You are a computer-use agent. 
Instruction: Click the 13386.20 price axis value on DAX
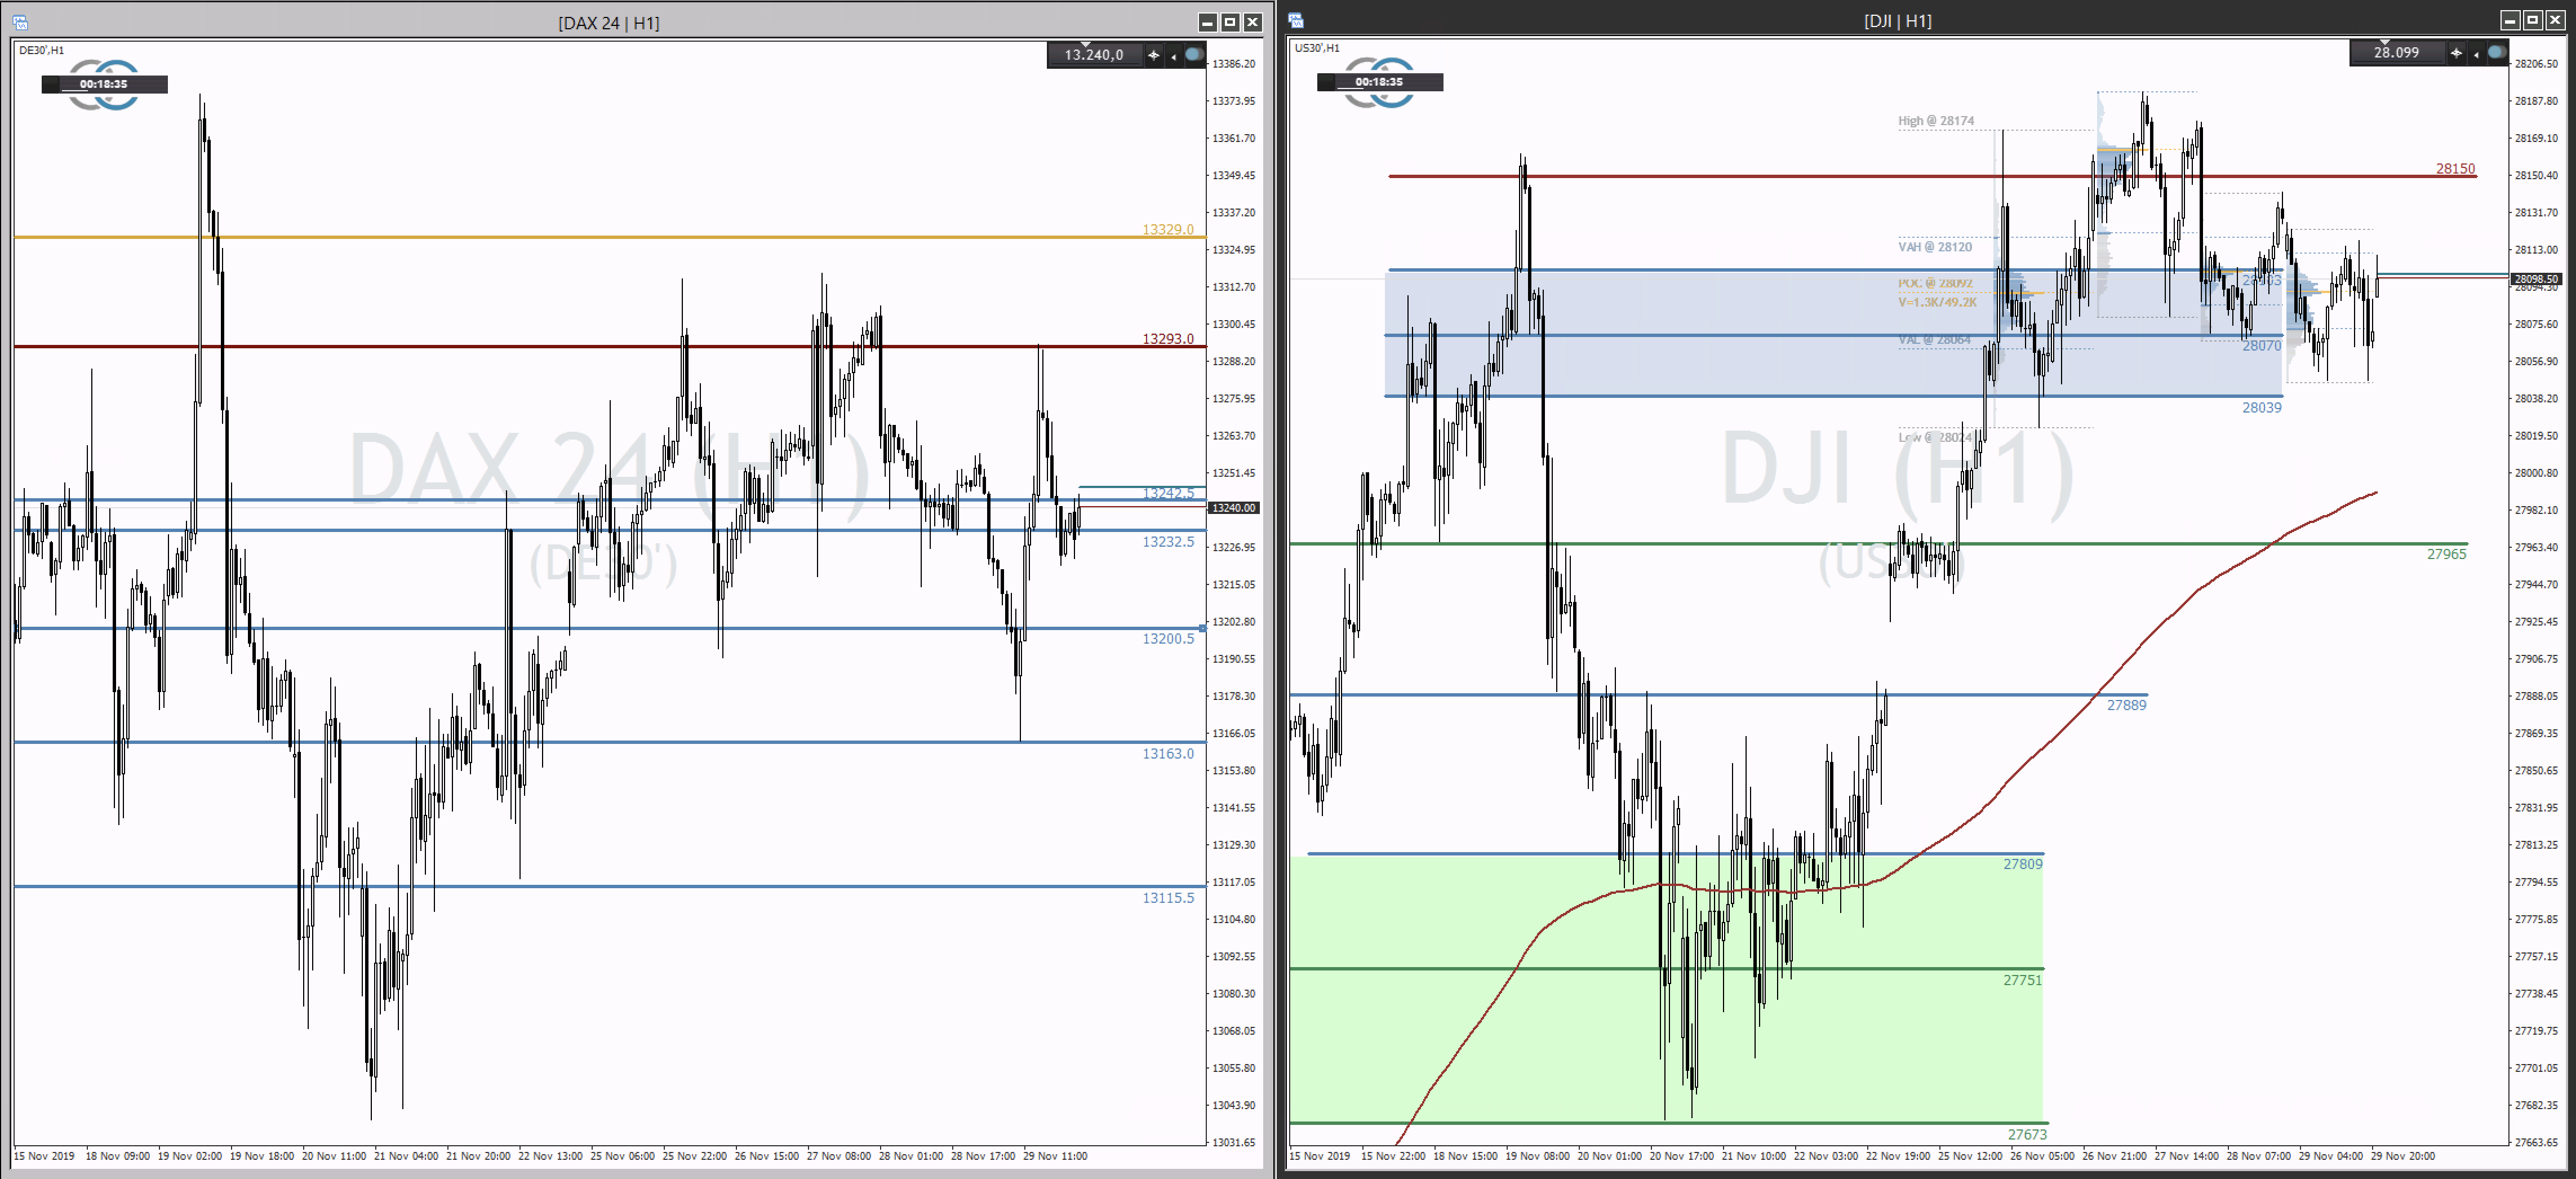point(1234,64)
